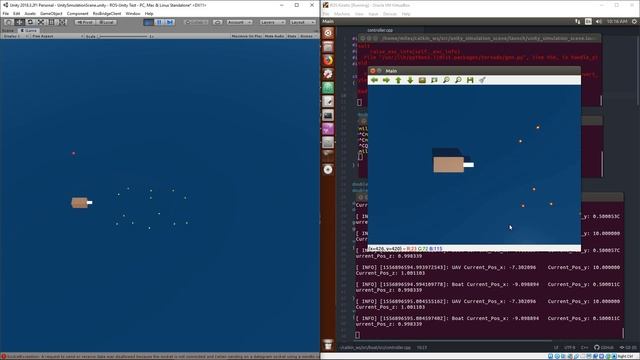Click the image icon in Main viewer toolbar
This screenshot has height=360, width=640.
(x=422, y=80)
